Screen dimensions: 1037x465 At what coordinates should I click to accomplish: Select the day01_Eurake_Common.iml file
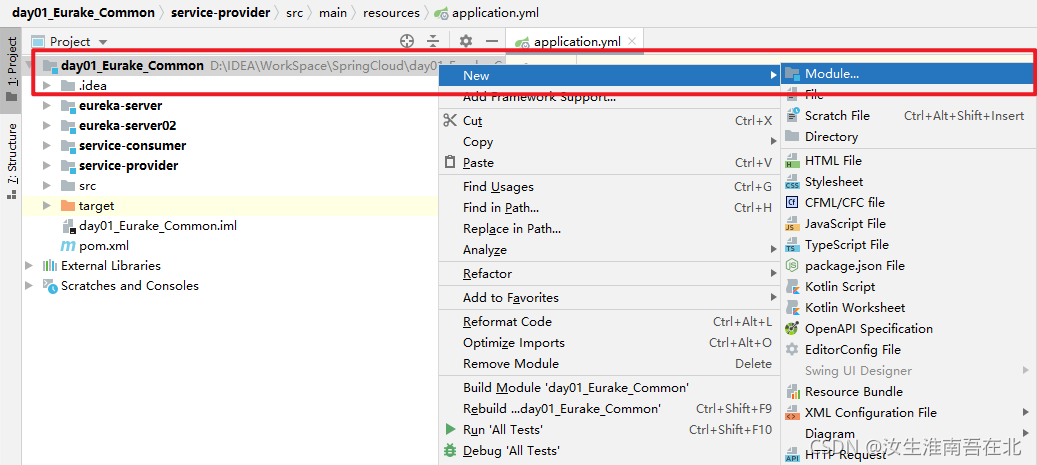pos(157,226)
